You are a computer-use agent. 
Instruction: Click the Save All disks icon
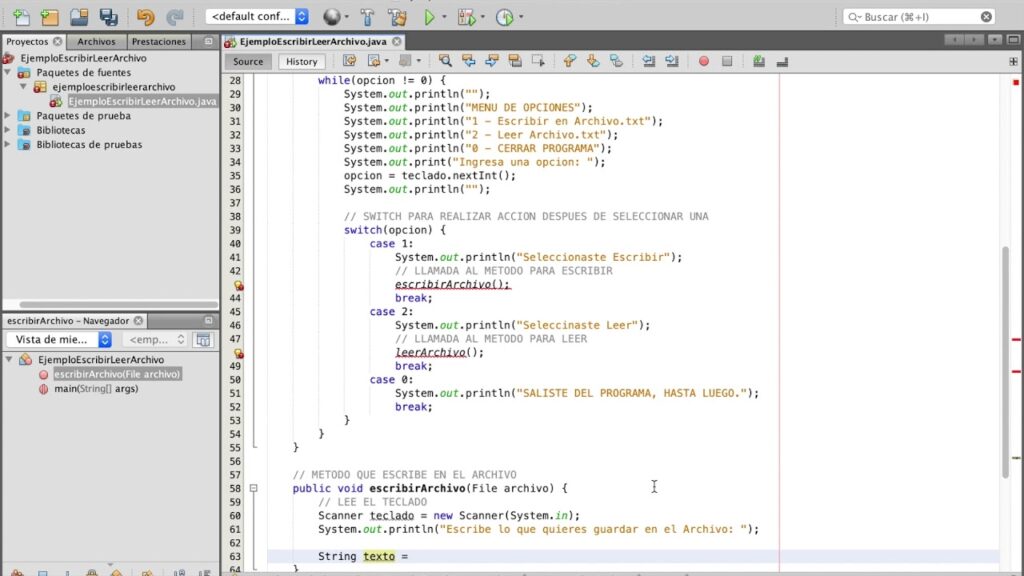pos(108,17)
